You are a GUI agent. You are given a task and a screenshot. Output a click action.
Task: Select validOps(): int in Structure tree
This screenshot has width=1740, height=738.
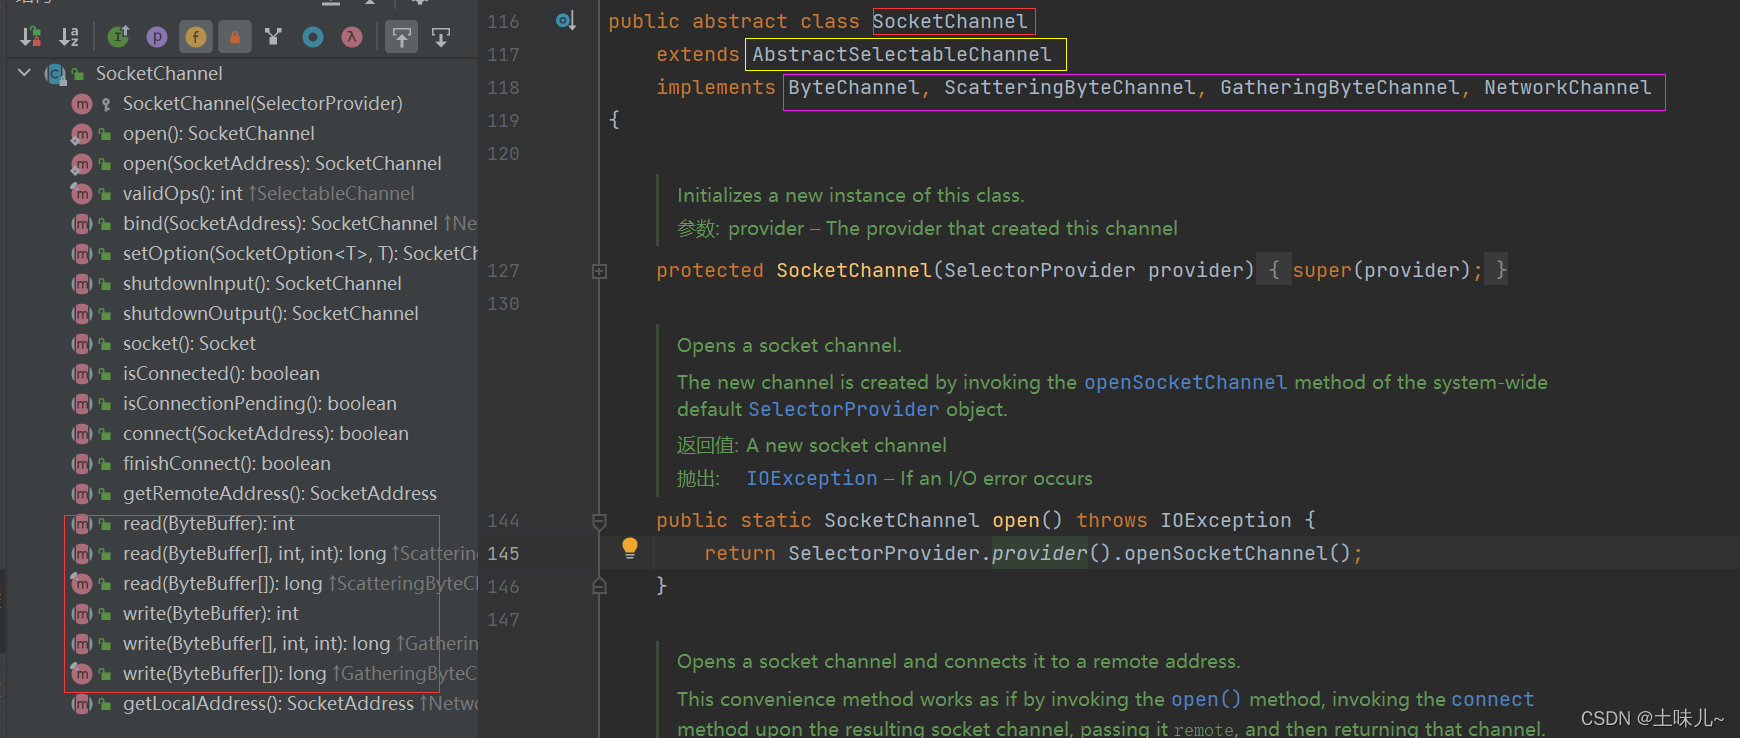tap(183, 193)
